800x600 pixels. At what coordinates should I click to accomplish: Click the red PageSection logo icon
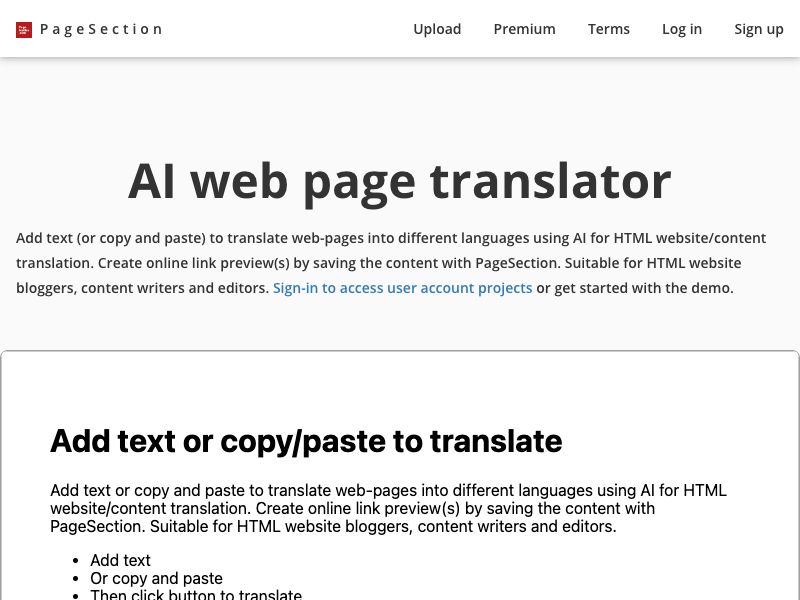tap(23, 29)
